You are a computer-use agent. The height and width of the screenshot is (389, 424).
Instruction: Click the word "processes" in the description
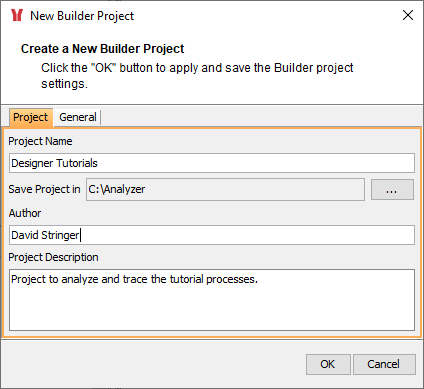coord(231,279)
